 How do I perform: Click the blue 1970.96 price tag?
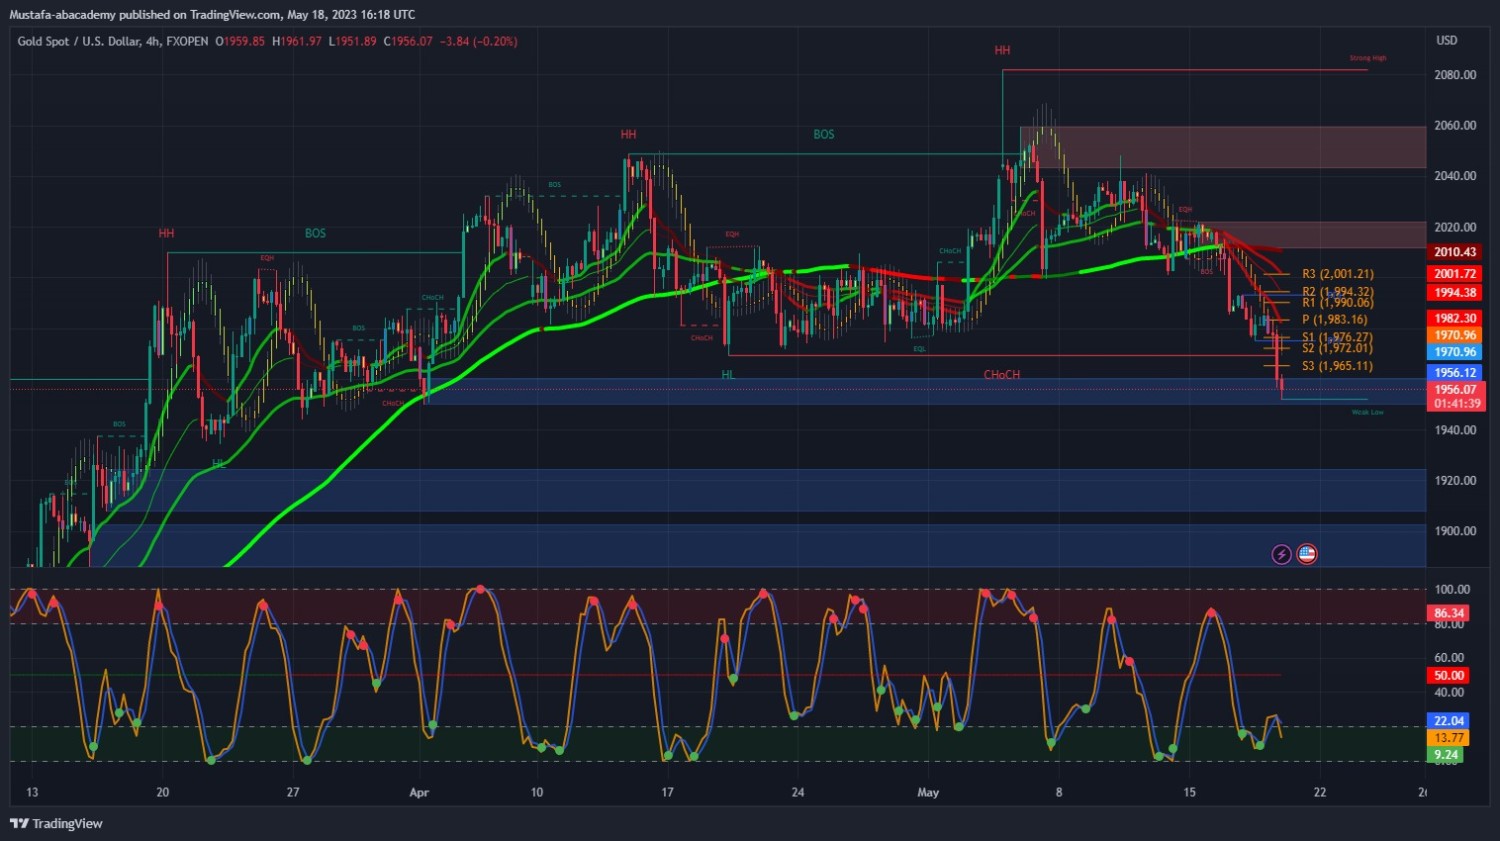1455,352
